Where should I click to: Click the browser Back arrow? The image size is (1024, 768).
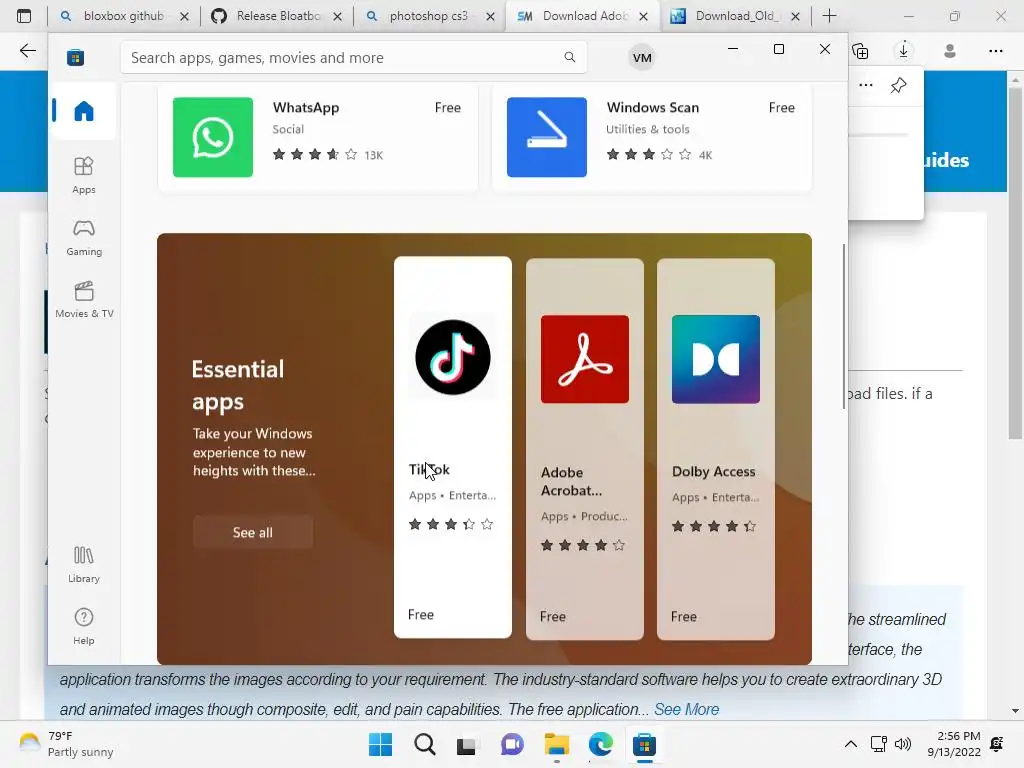pos(27,51)
